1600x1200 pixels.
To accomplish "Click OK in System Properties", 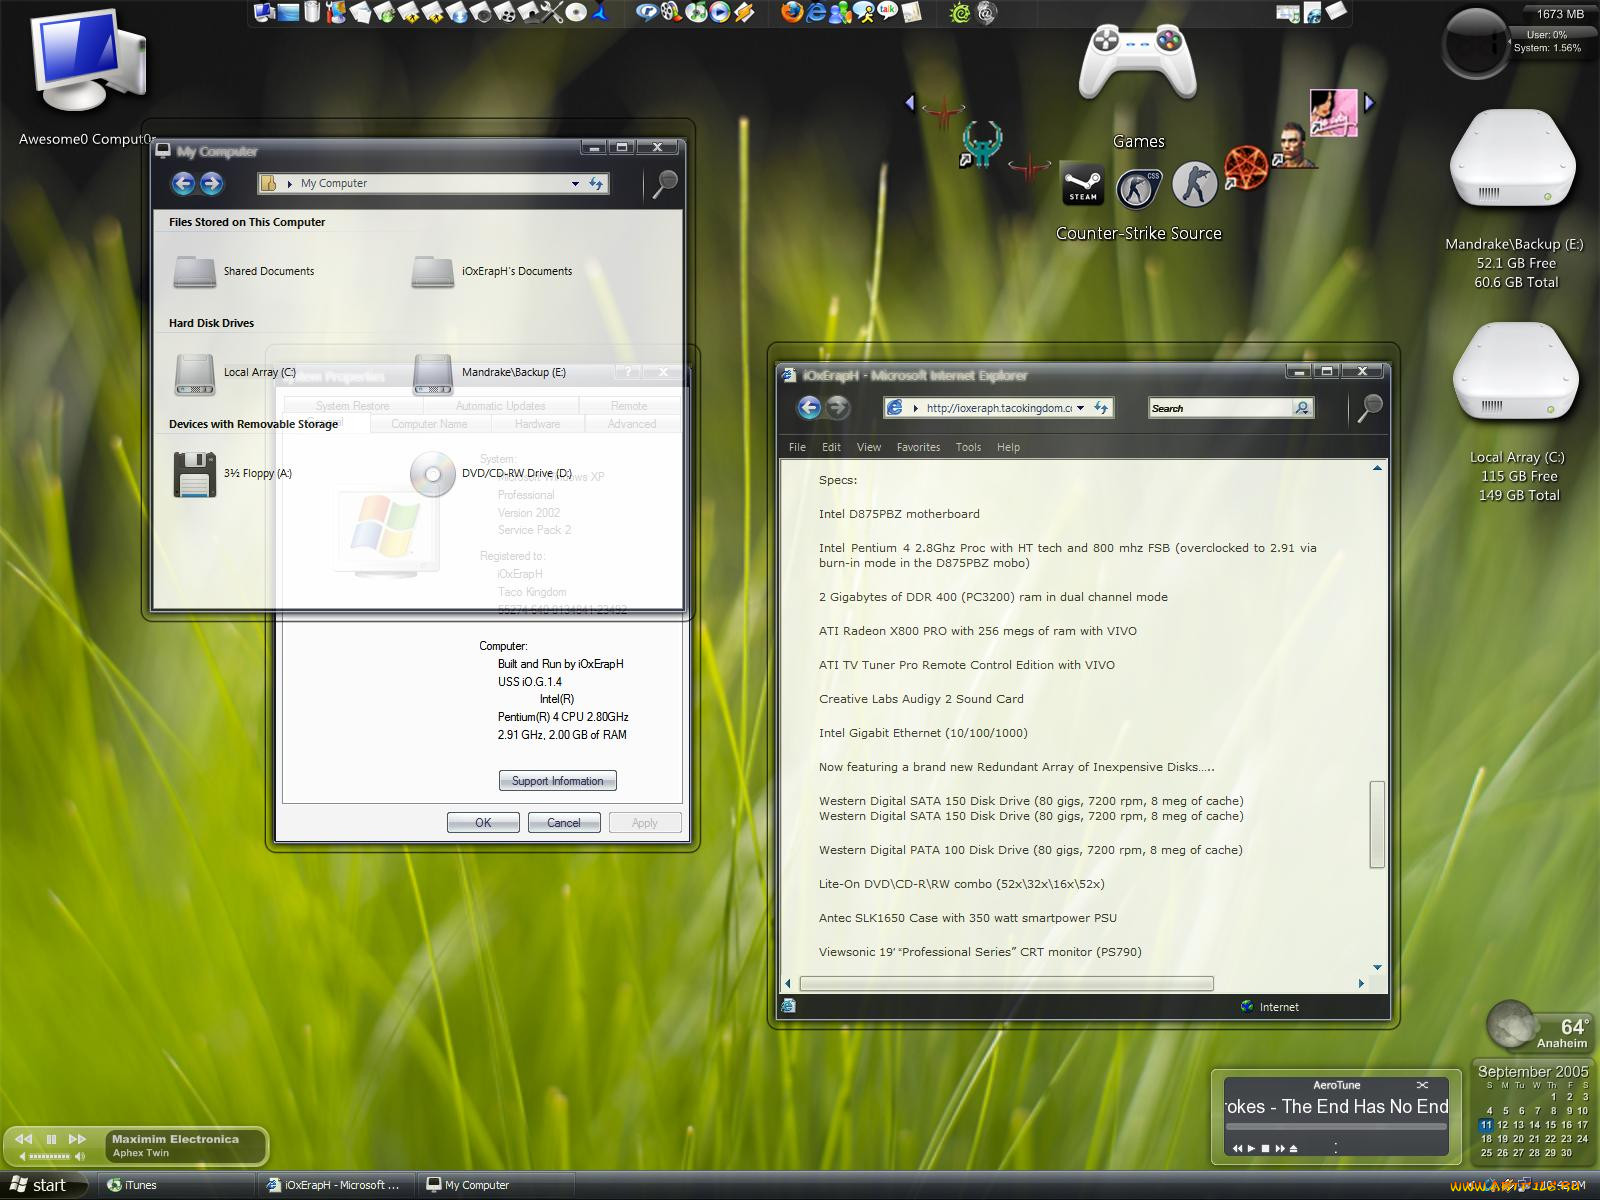I will pos(483,822).
